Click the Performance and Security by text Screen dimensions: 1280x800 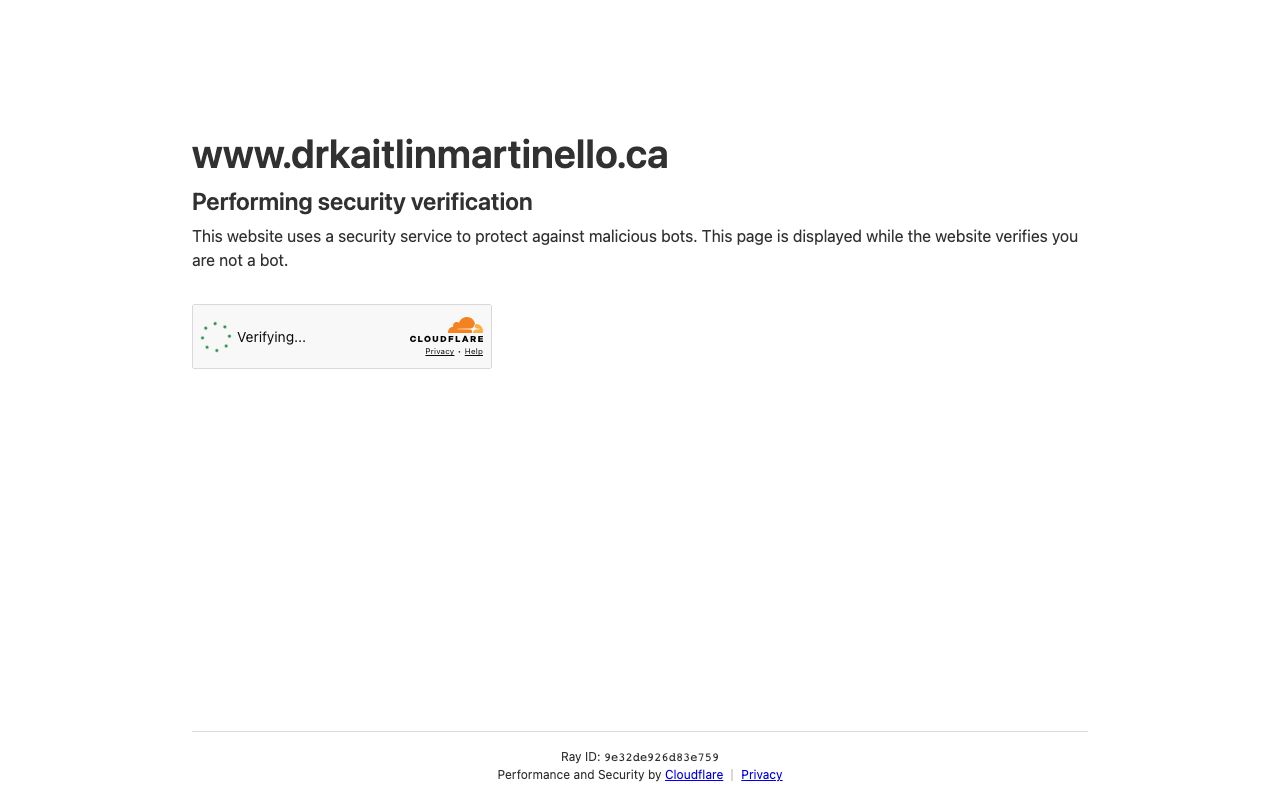[579, 775]
